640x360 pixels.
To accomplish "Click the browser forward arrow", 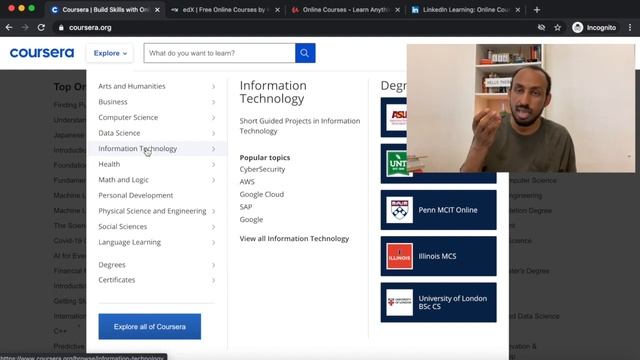I will tap(25, 27).
